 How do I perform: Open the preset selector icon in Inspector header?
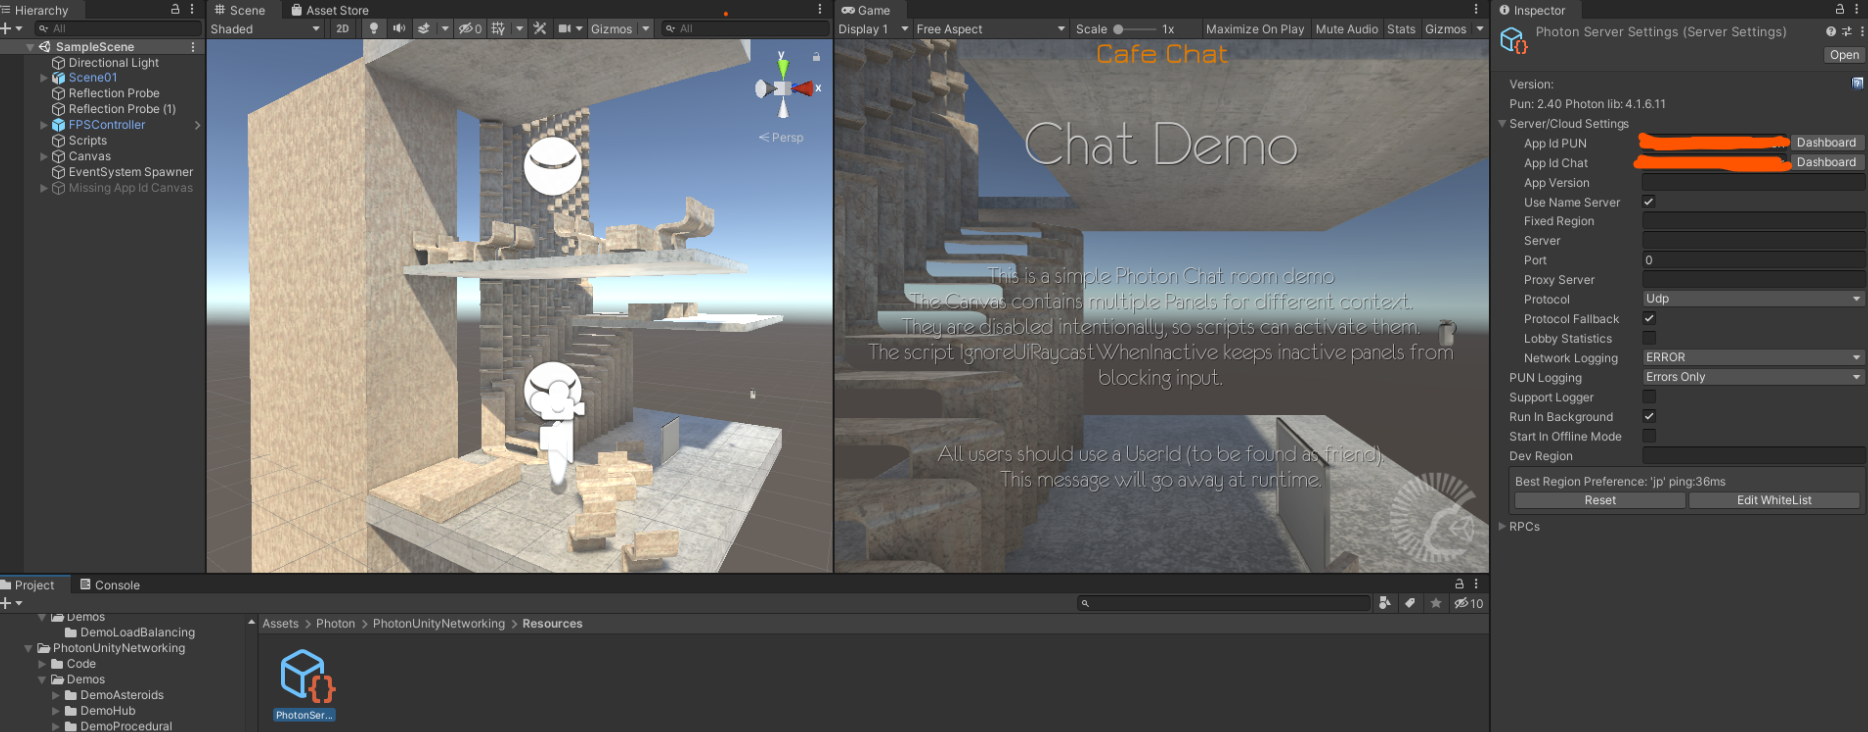(x=1846, y=32)
